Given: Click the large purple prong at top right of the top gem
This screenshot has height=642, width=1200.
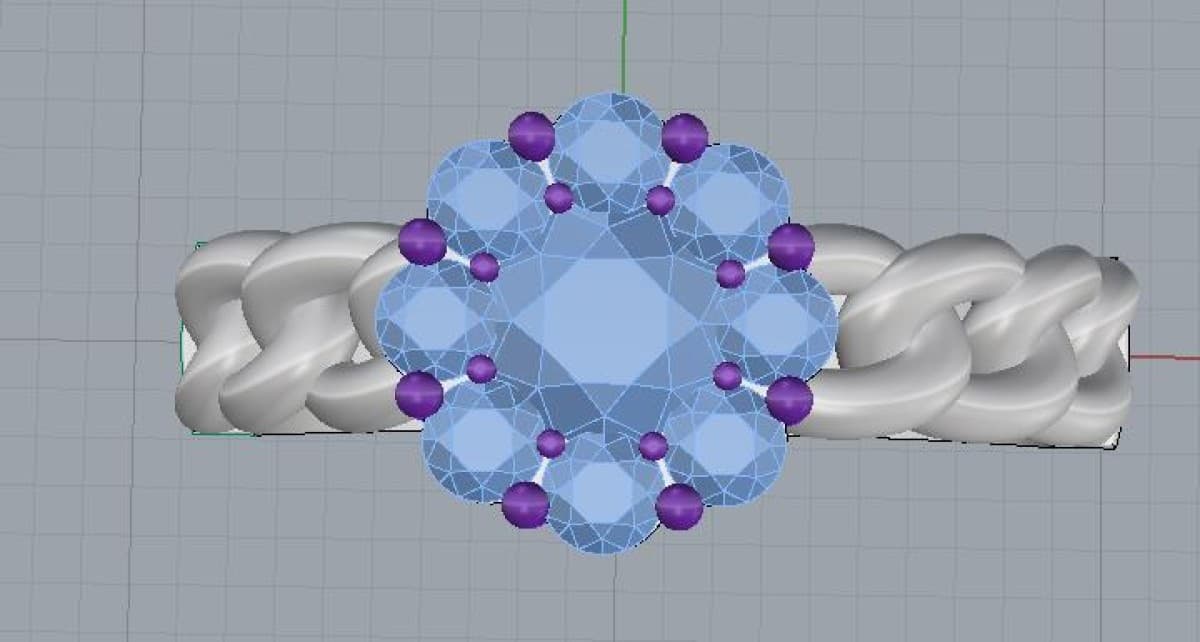Looking at the screenshot, I should 685,137.
